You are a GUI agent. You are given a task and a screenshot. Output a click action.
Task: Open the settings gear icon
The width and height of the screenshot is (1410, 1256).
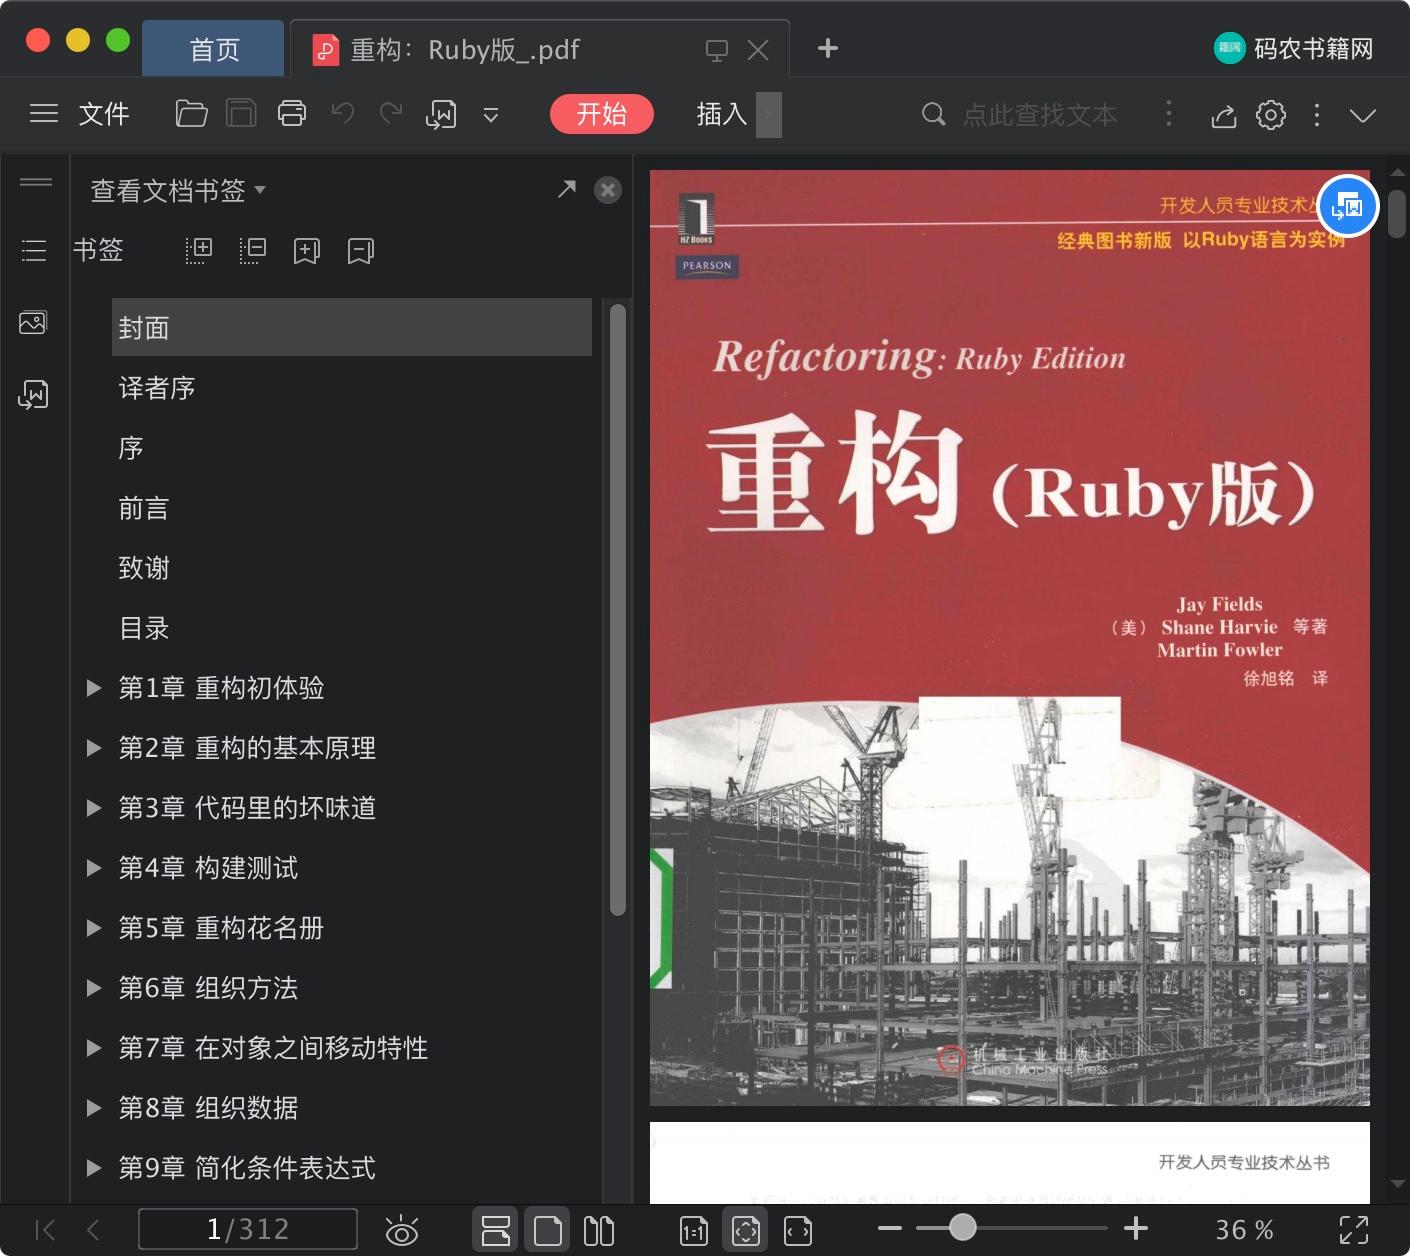[1270, 115]
